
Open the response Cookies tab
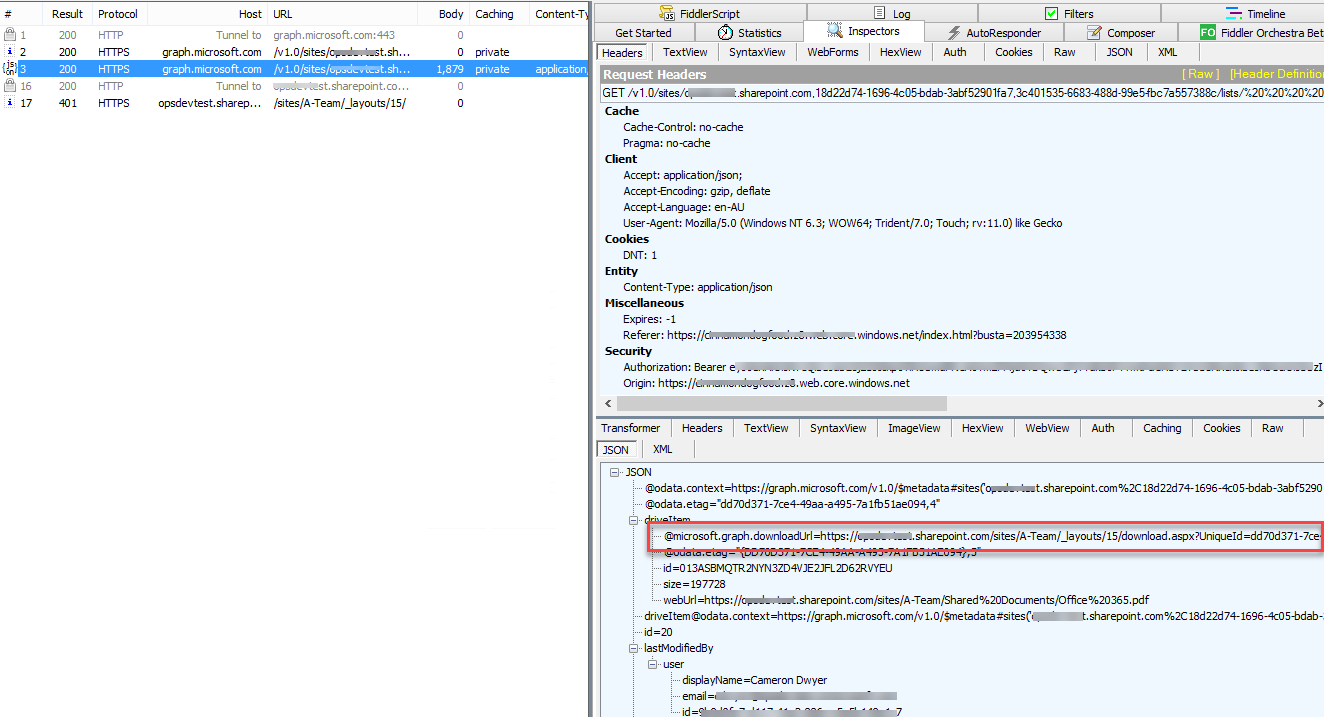click(1221, 428)
